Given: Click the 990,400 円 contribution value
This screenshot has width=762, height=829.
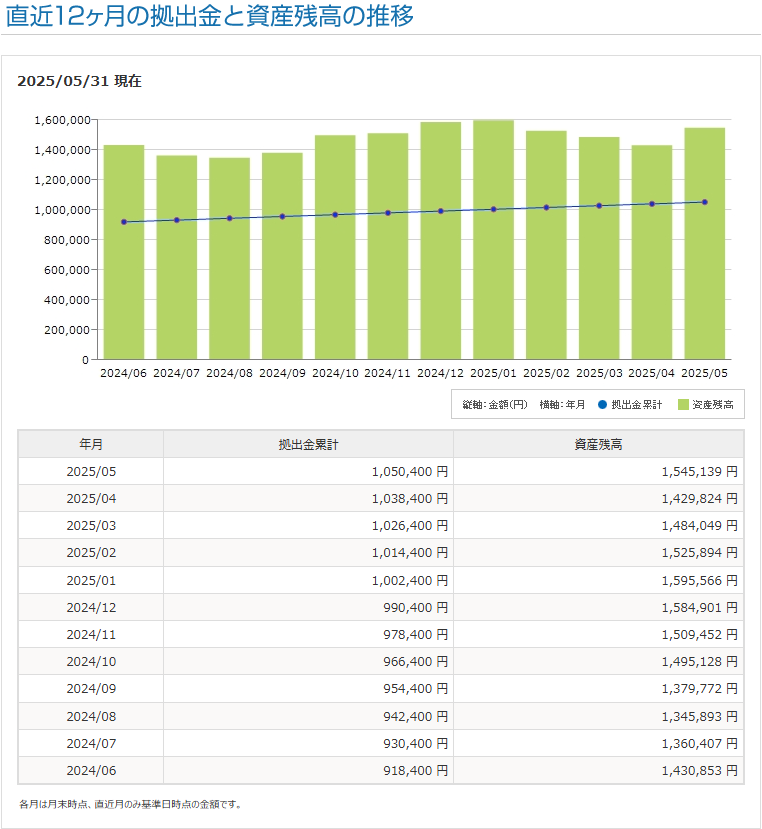Looking at the screenshot, I should click(416, 607).
